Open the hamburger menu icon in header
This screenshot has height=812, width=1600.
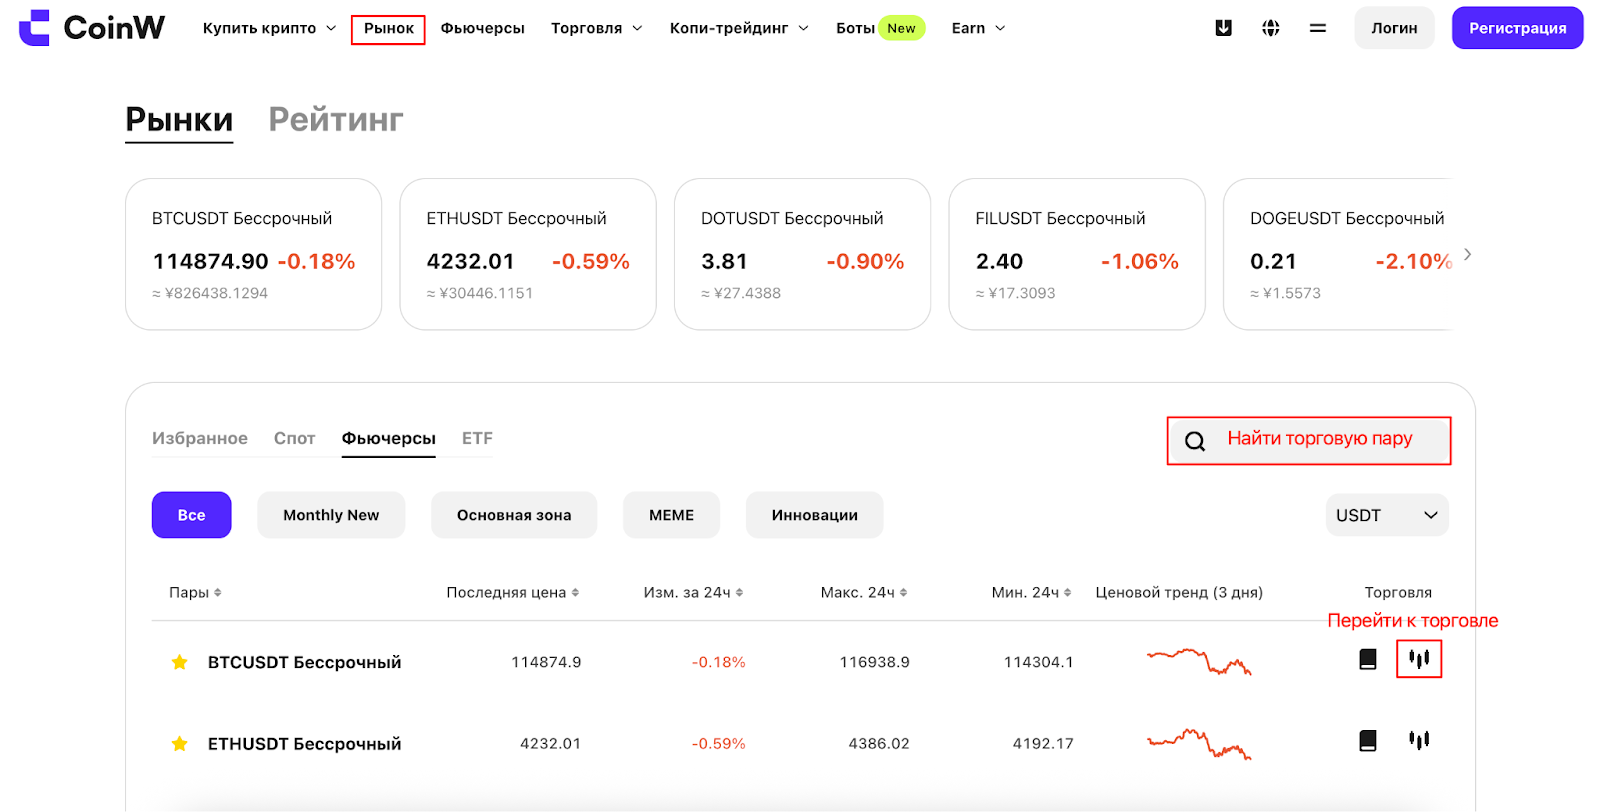[1318, 28]
